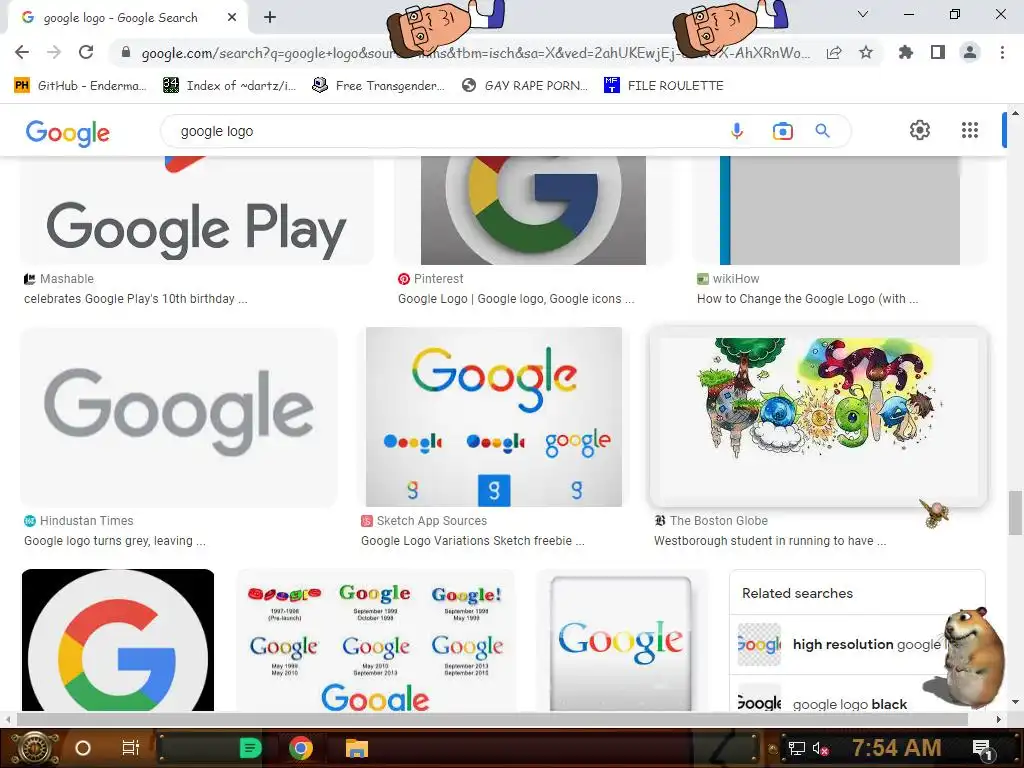1024x768 pixels.
Task: Click the Sketch App Sources link
Action: pyautogui.click(x=424, y=520)
